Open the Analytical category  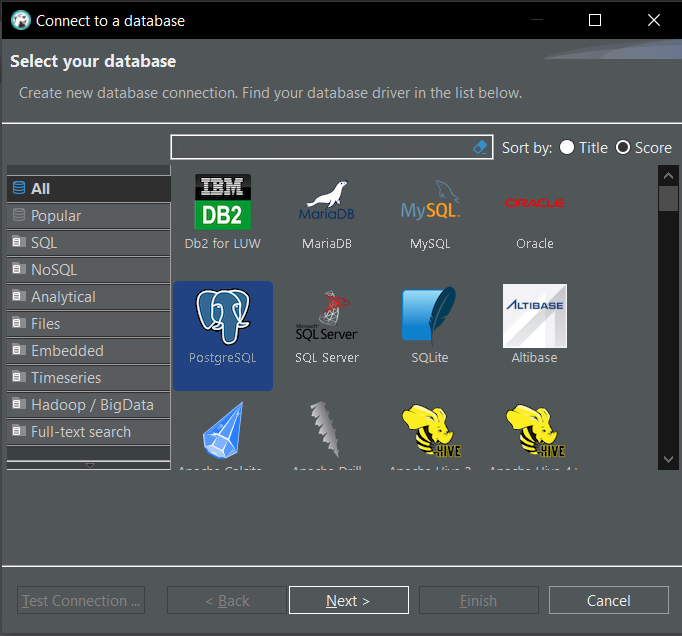click(x=89, y=296)
